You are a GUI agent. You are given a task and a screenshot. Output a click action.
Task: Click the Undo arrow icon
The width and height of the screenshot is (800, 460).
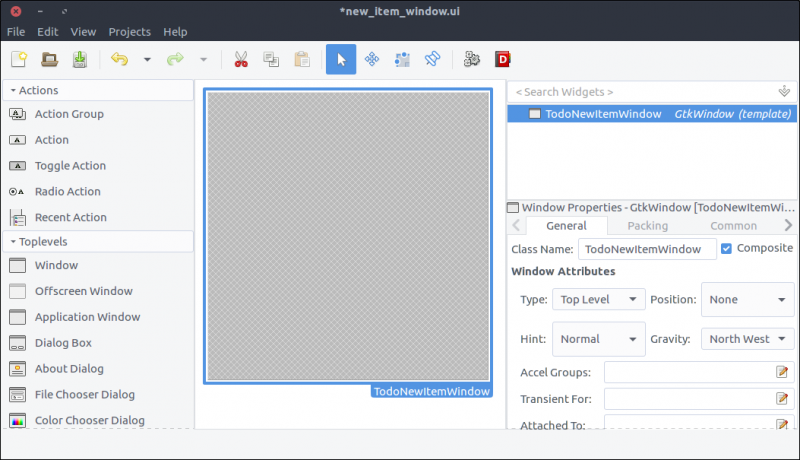tap(120, 60)
